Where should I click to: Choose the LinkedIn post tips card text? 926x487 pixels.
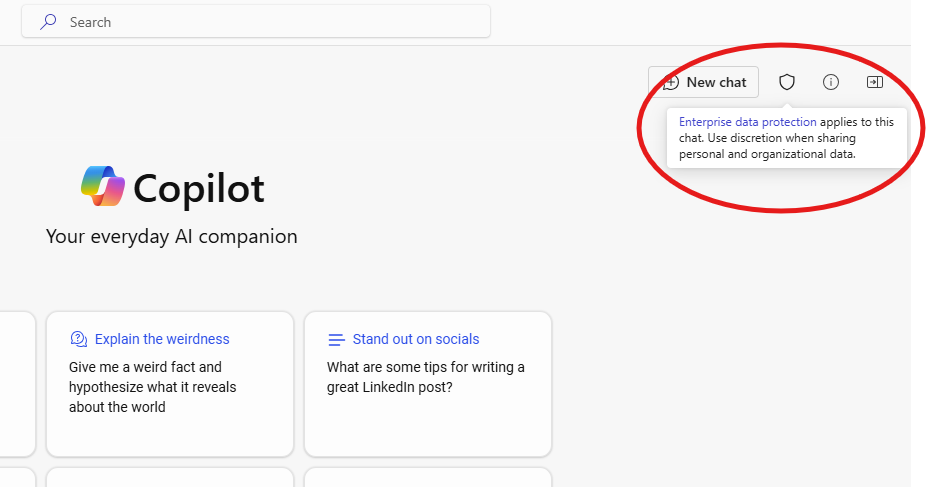[x=425, y=377]
